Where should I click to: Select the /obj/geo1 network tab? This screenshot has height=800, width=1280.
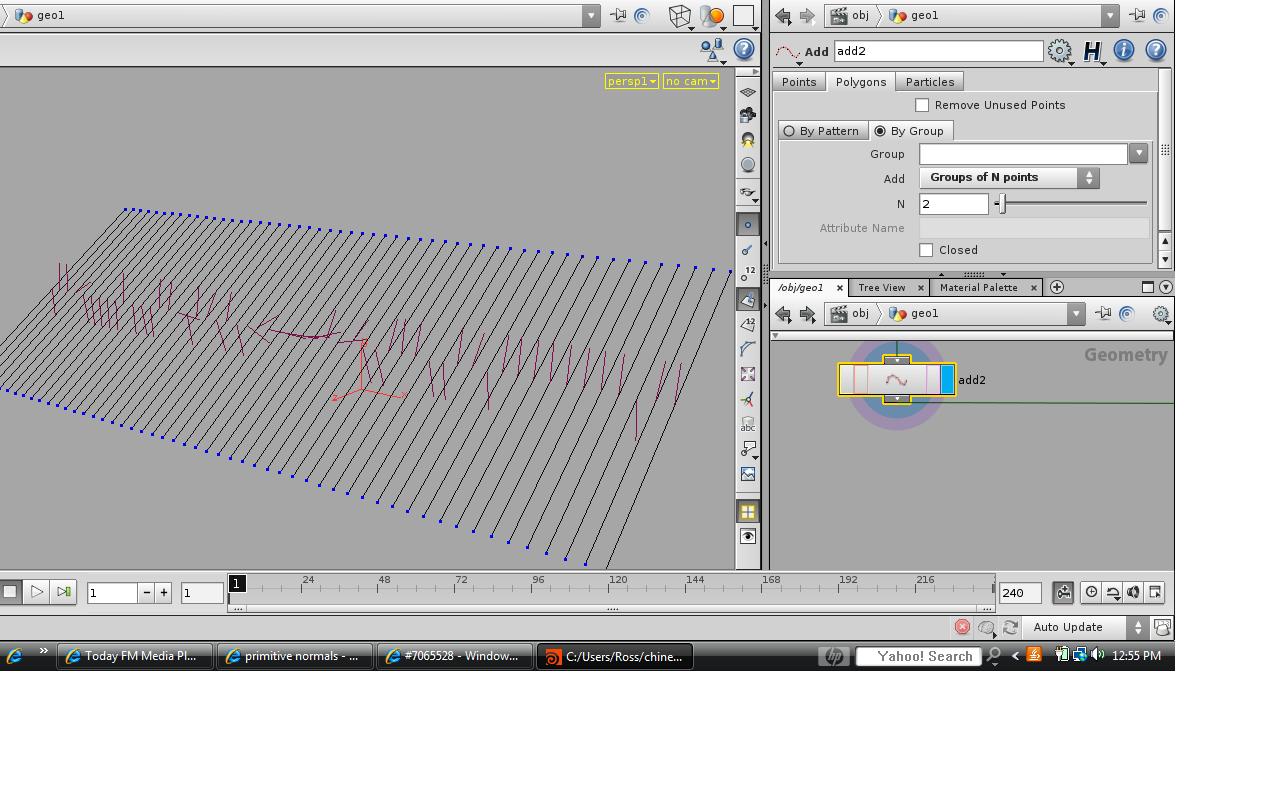tap(801, 288)
